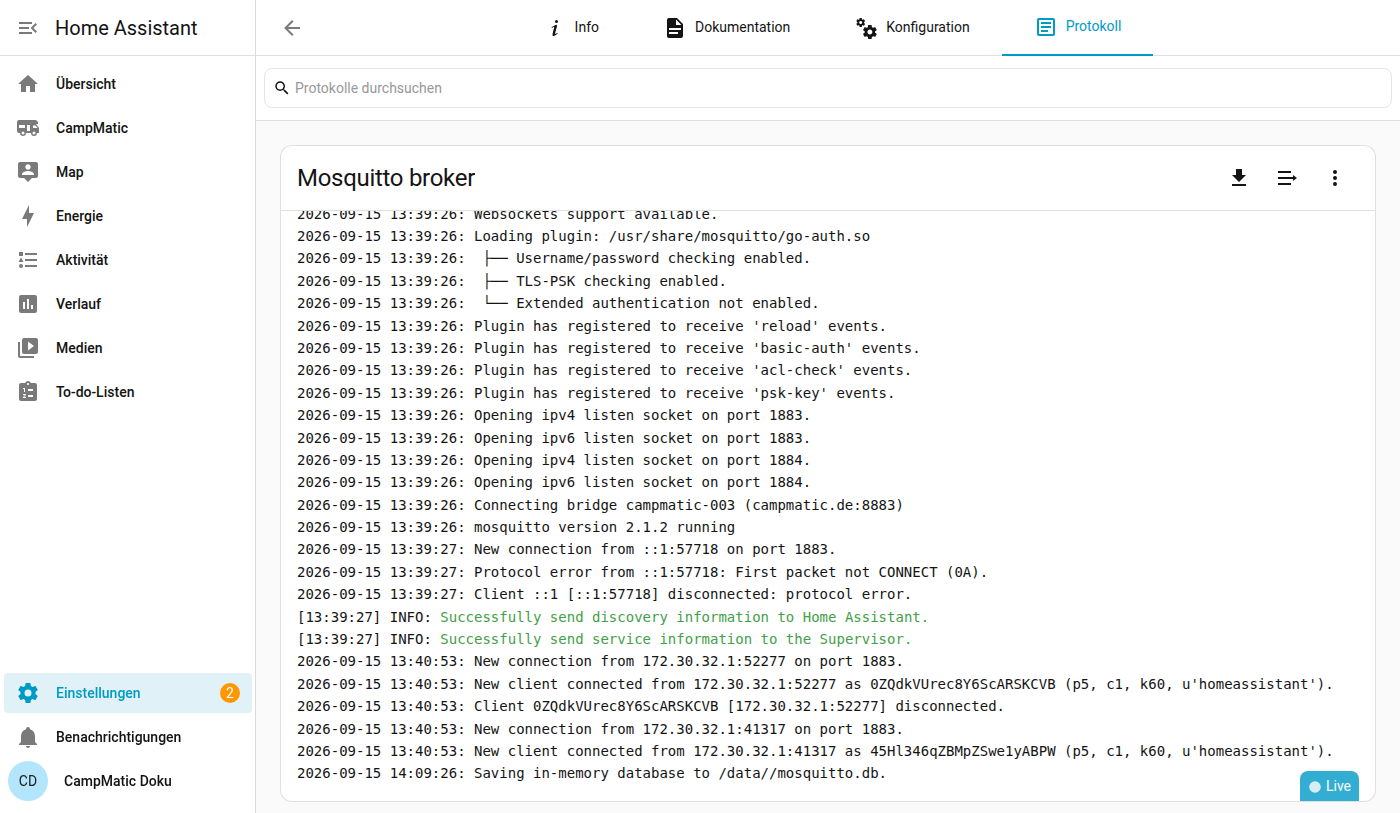This screenshot has width=1400, height=813.
Task: Select the Protokoll tab
Action: coord(1078,28)
